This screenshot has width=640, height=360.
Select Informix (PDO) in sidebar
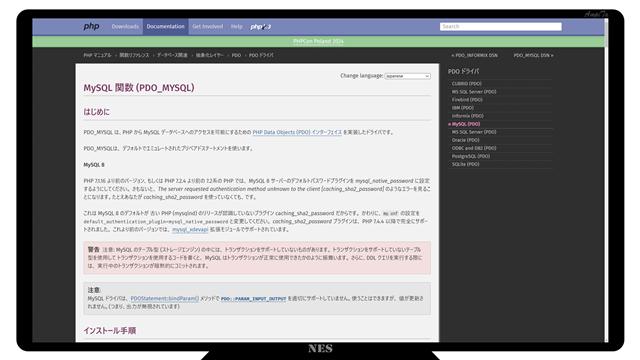[467, 116]
